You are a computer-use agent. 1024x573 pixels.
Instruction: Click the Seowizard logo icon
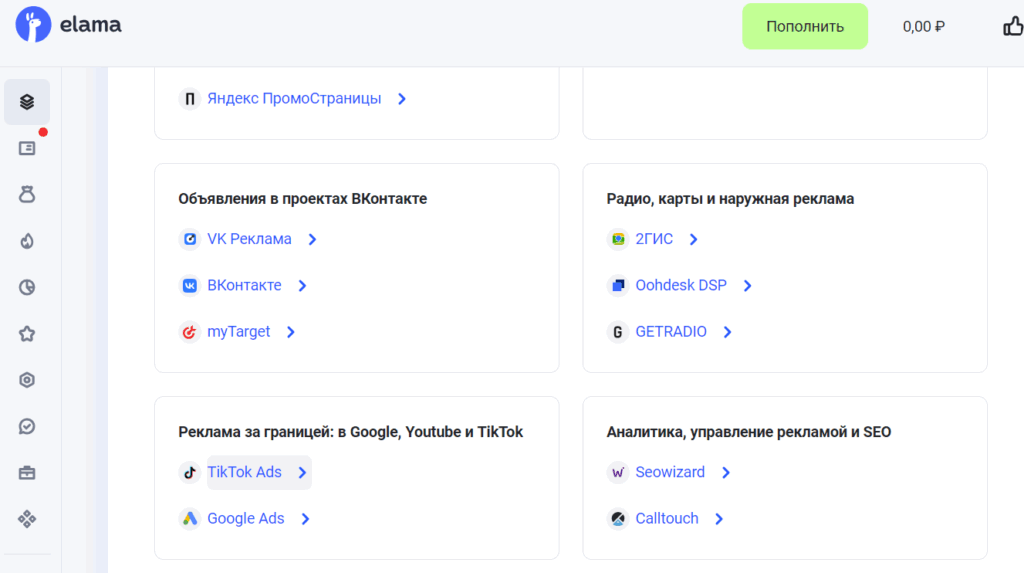[618, 472]
